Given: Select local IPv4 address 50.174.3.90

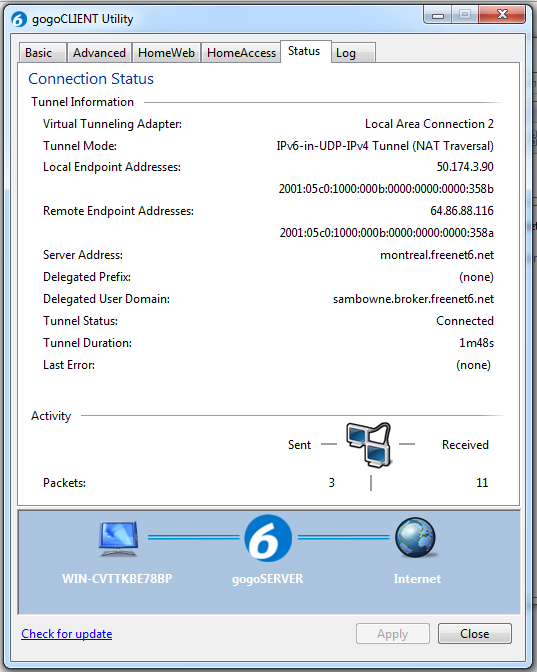Looking at the screenshot, I should (465, 167).
